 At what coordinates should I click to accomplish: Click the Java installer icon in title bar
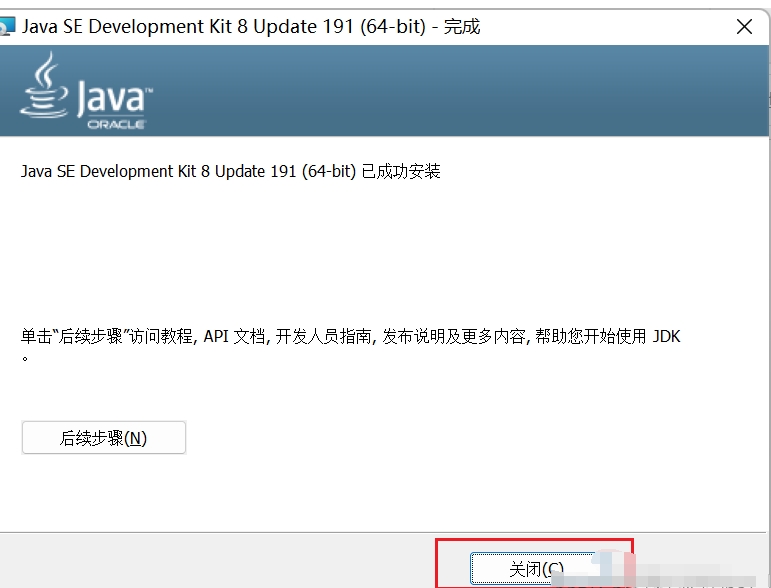[7, 27]
